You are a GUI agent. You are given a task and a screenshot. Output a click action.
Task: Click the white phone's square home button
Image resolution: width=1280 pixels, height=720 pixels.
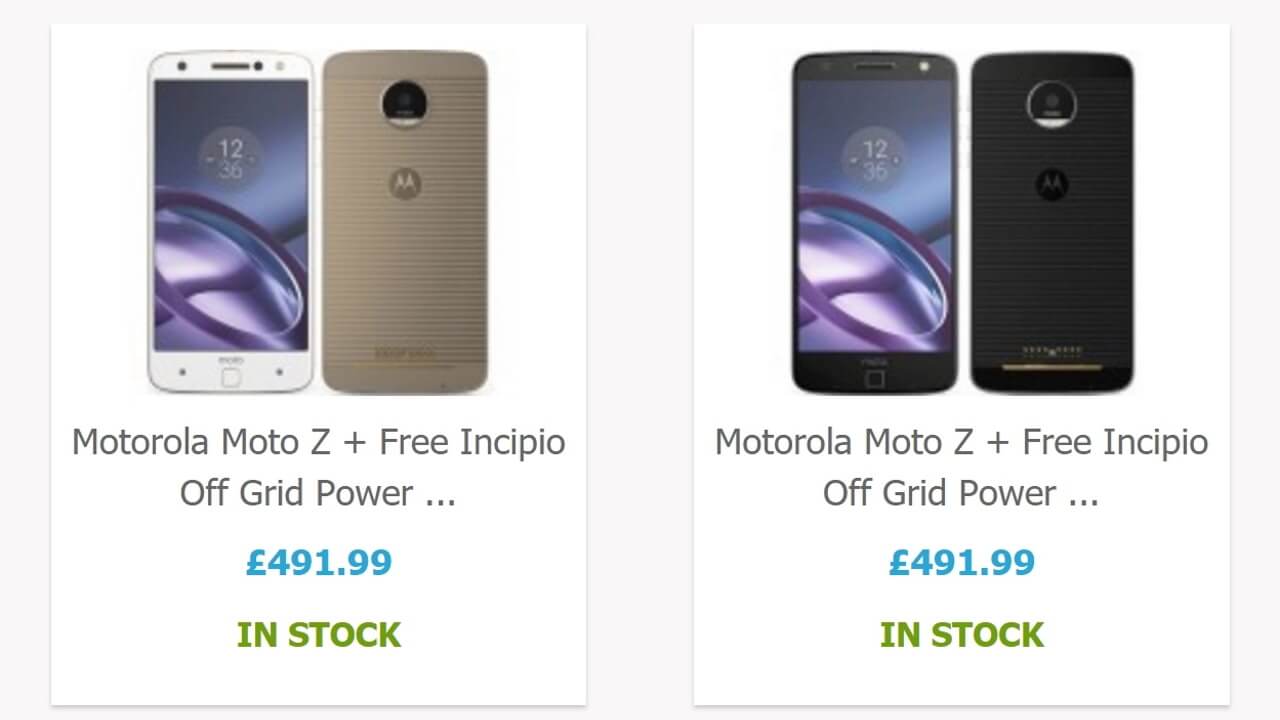[x=232, y=376]
